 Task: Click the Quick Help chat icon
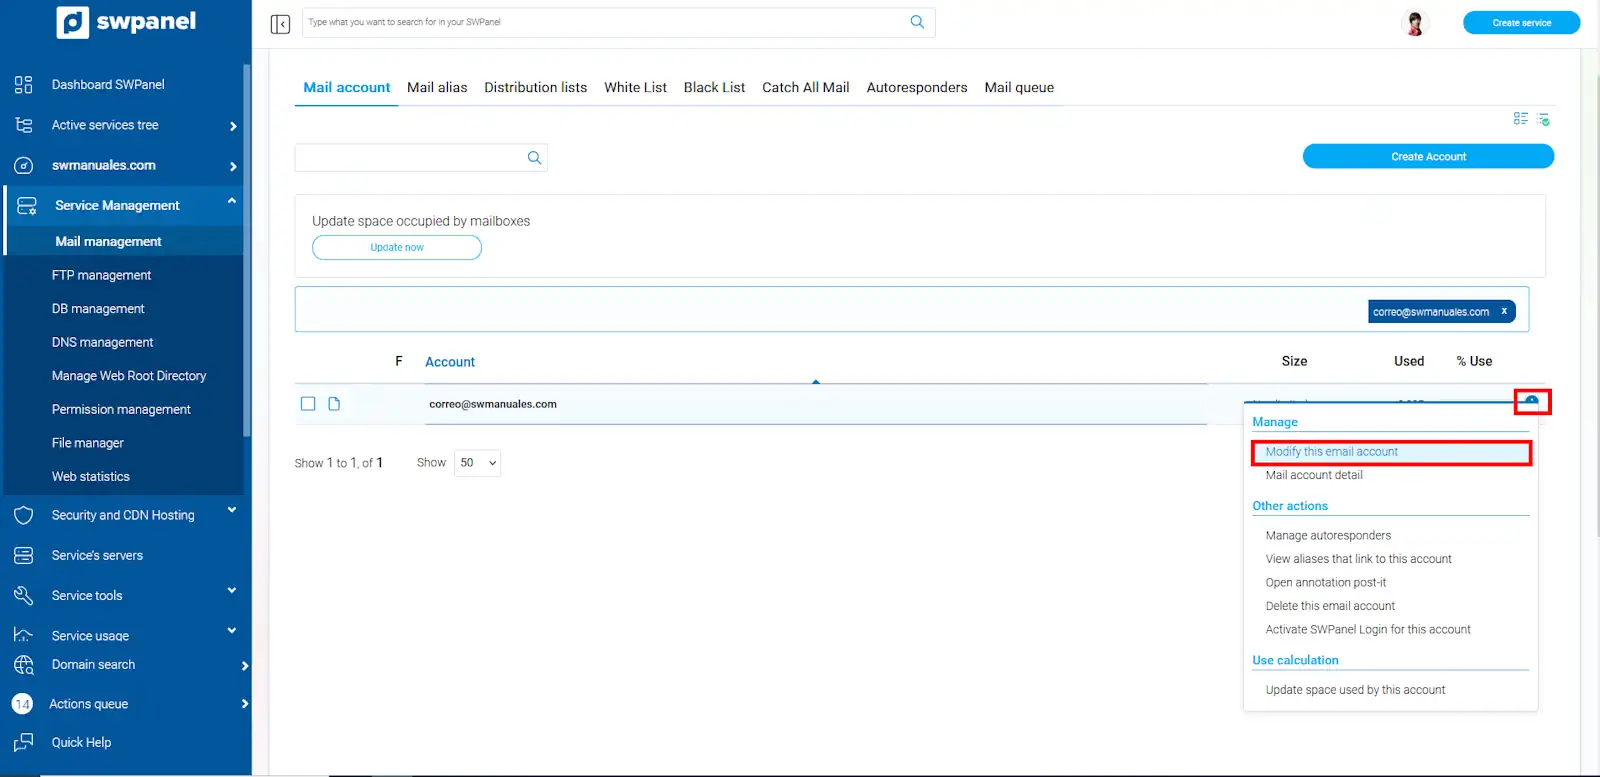[24, 742]
